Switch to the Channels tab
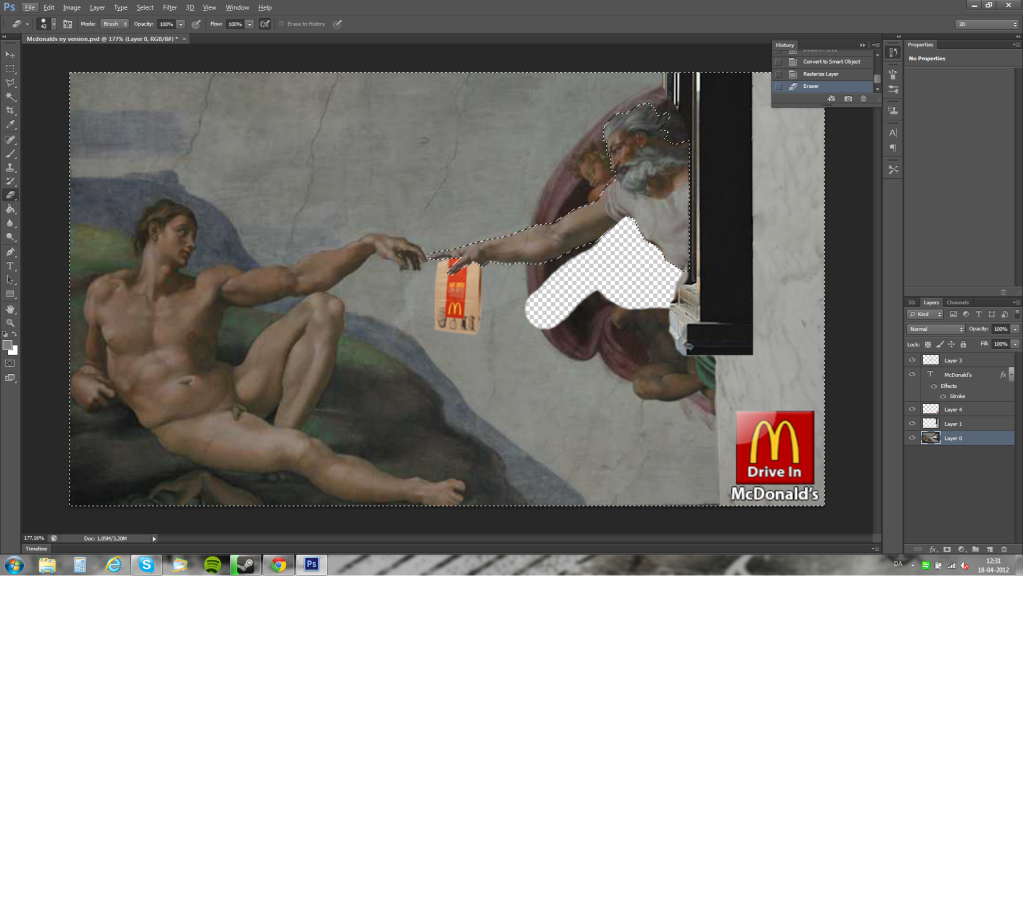1023x908 pixels. [x=958, y=303]
